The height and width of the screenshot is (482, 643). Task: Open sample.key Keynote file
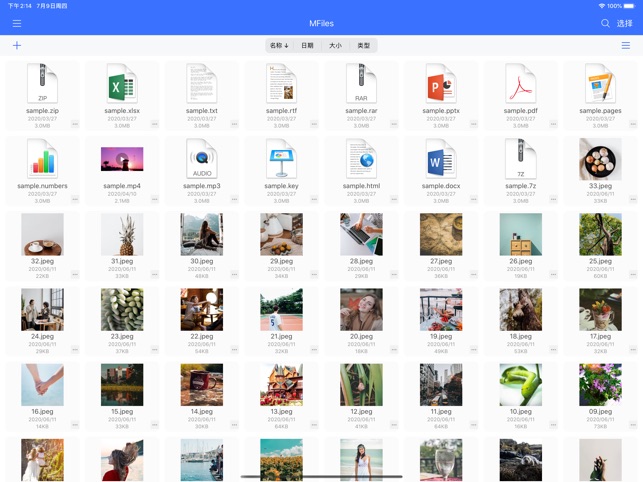[x=281, y=160]
